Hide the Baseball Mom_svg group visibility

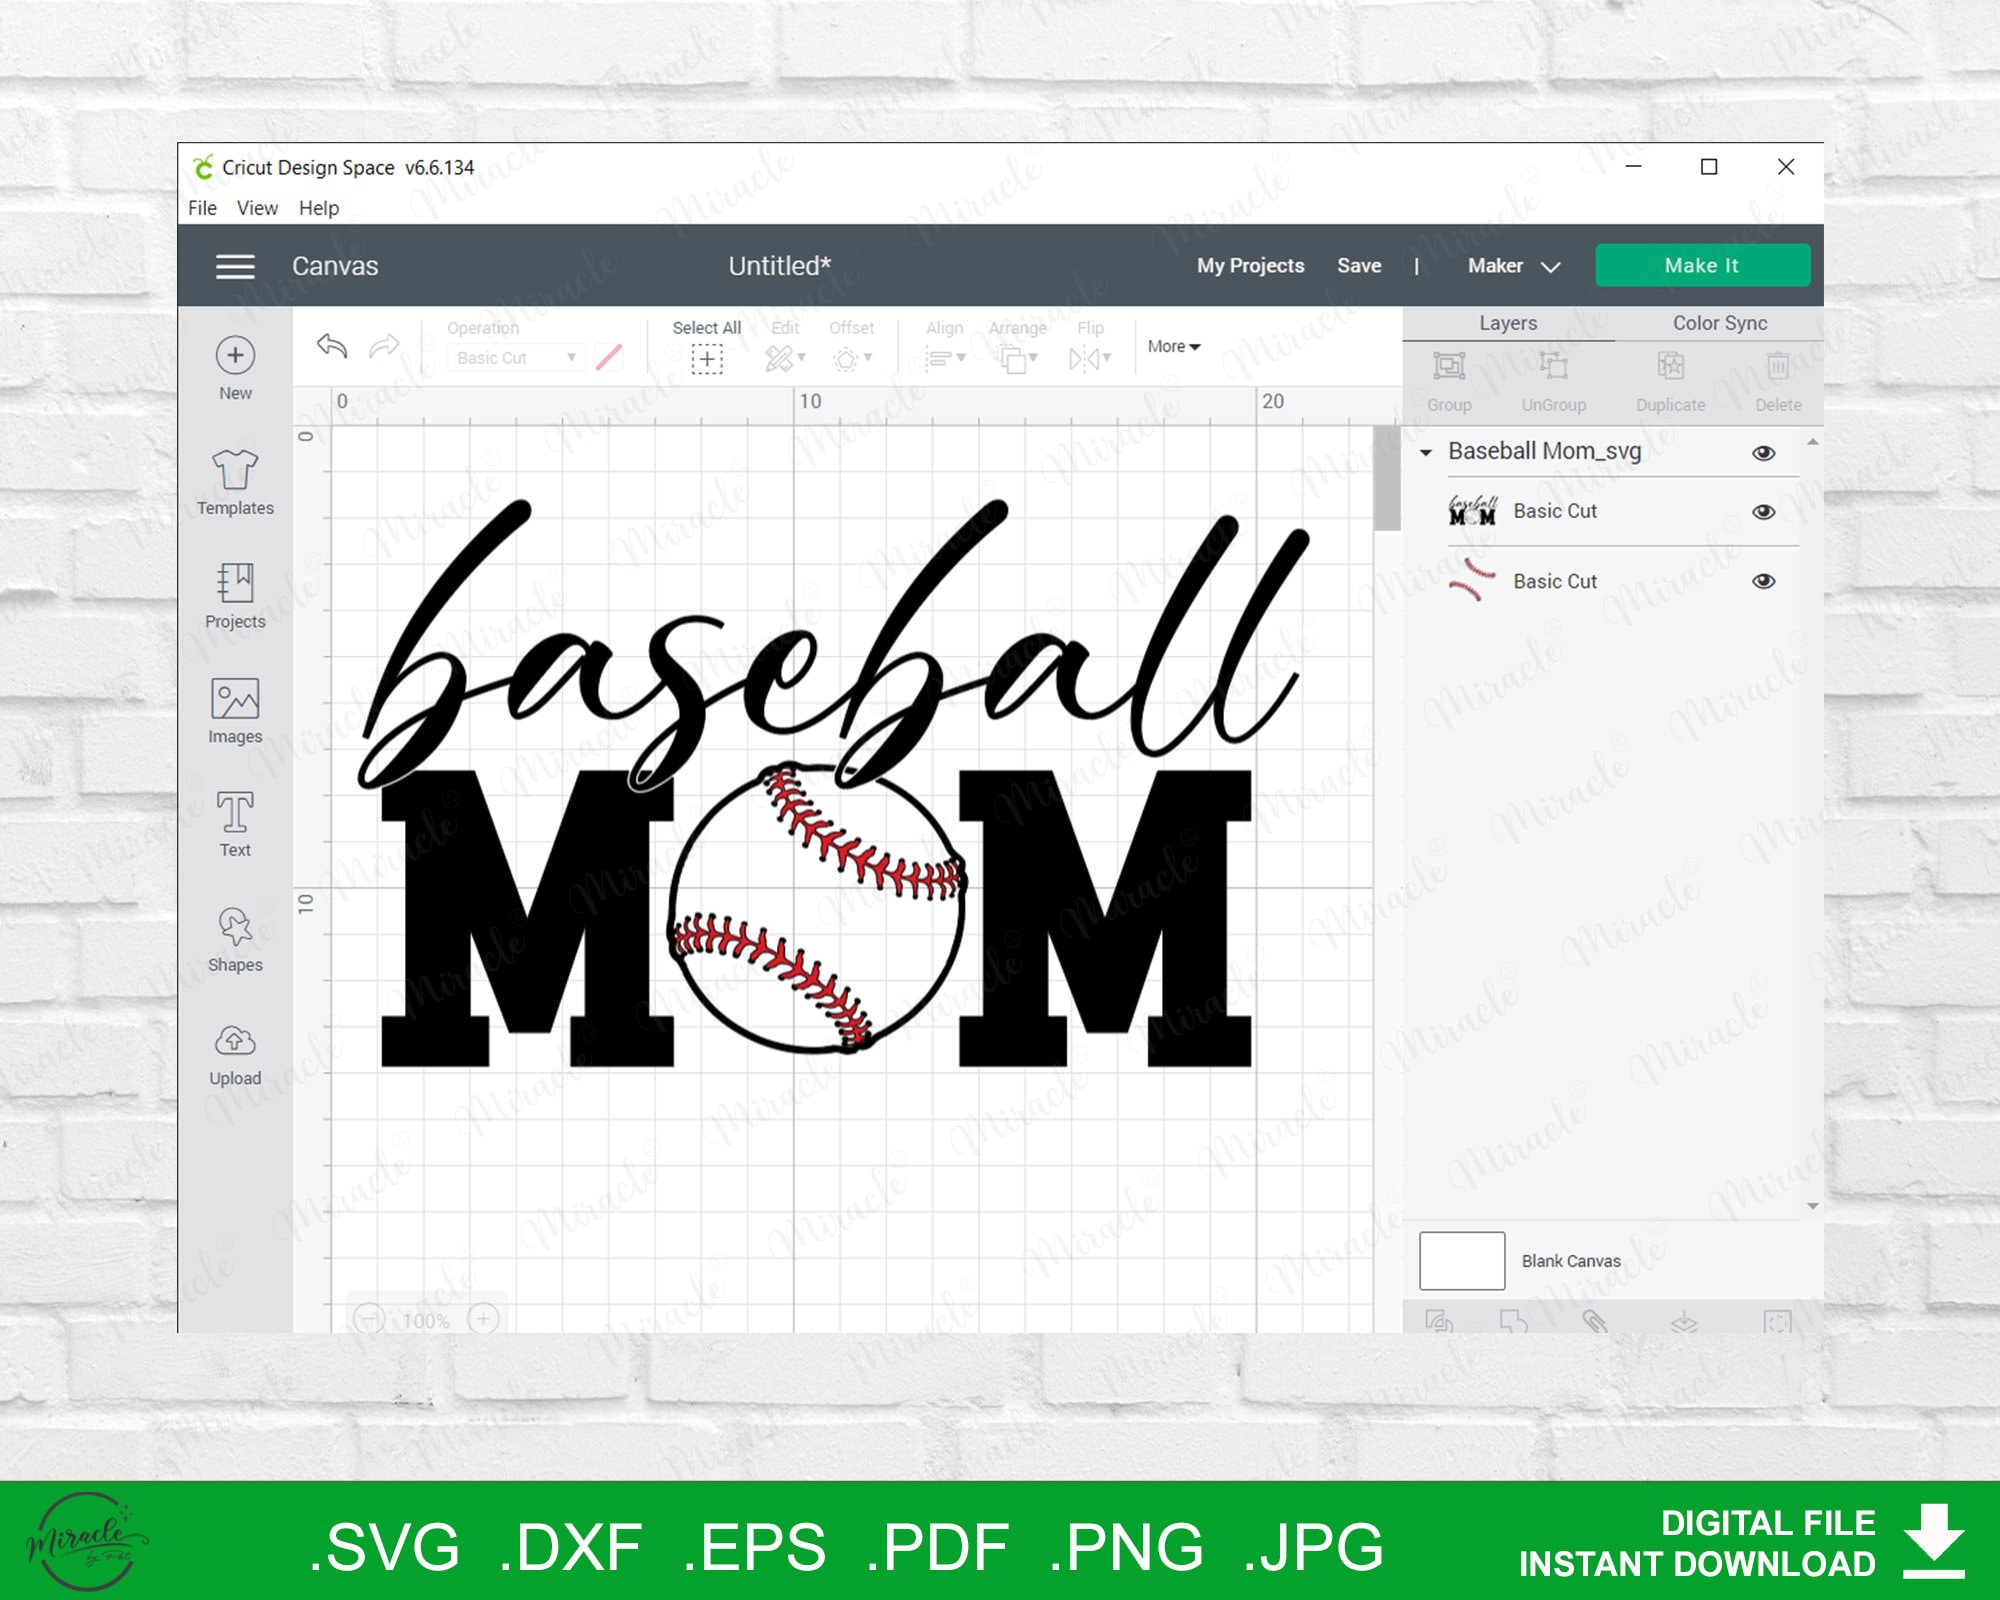tap(1763, 452)
